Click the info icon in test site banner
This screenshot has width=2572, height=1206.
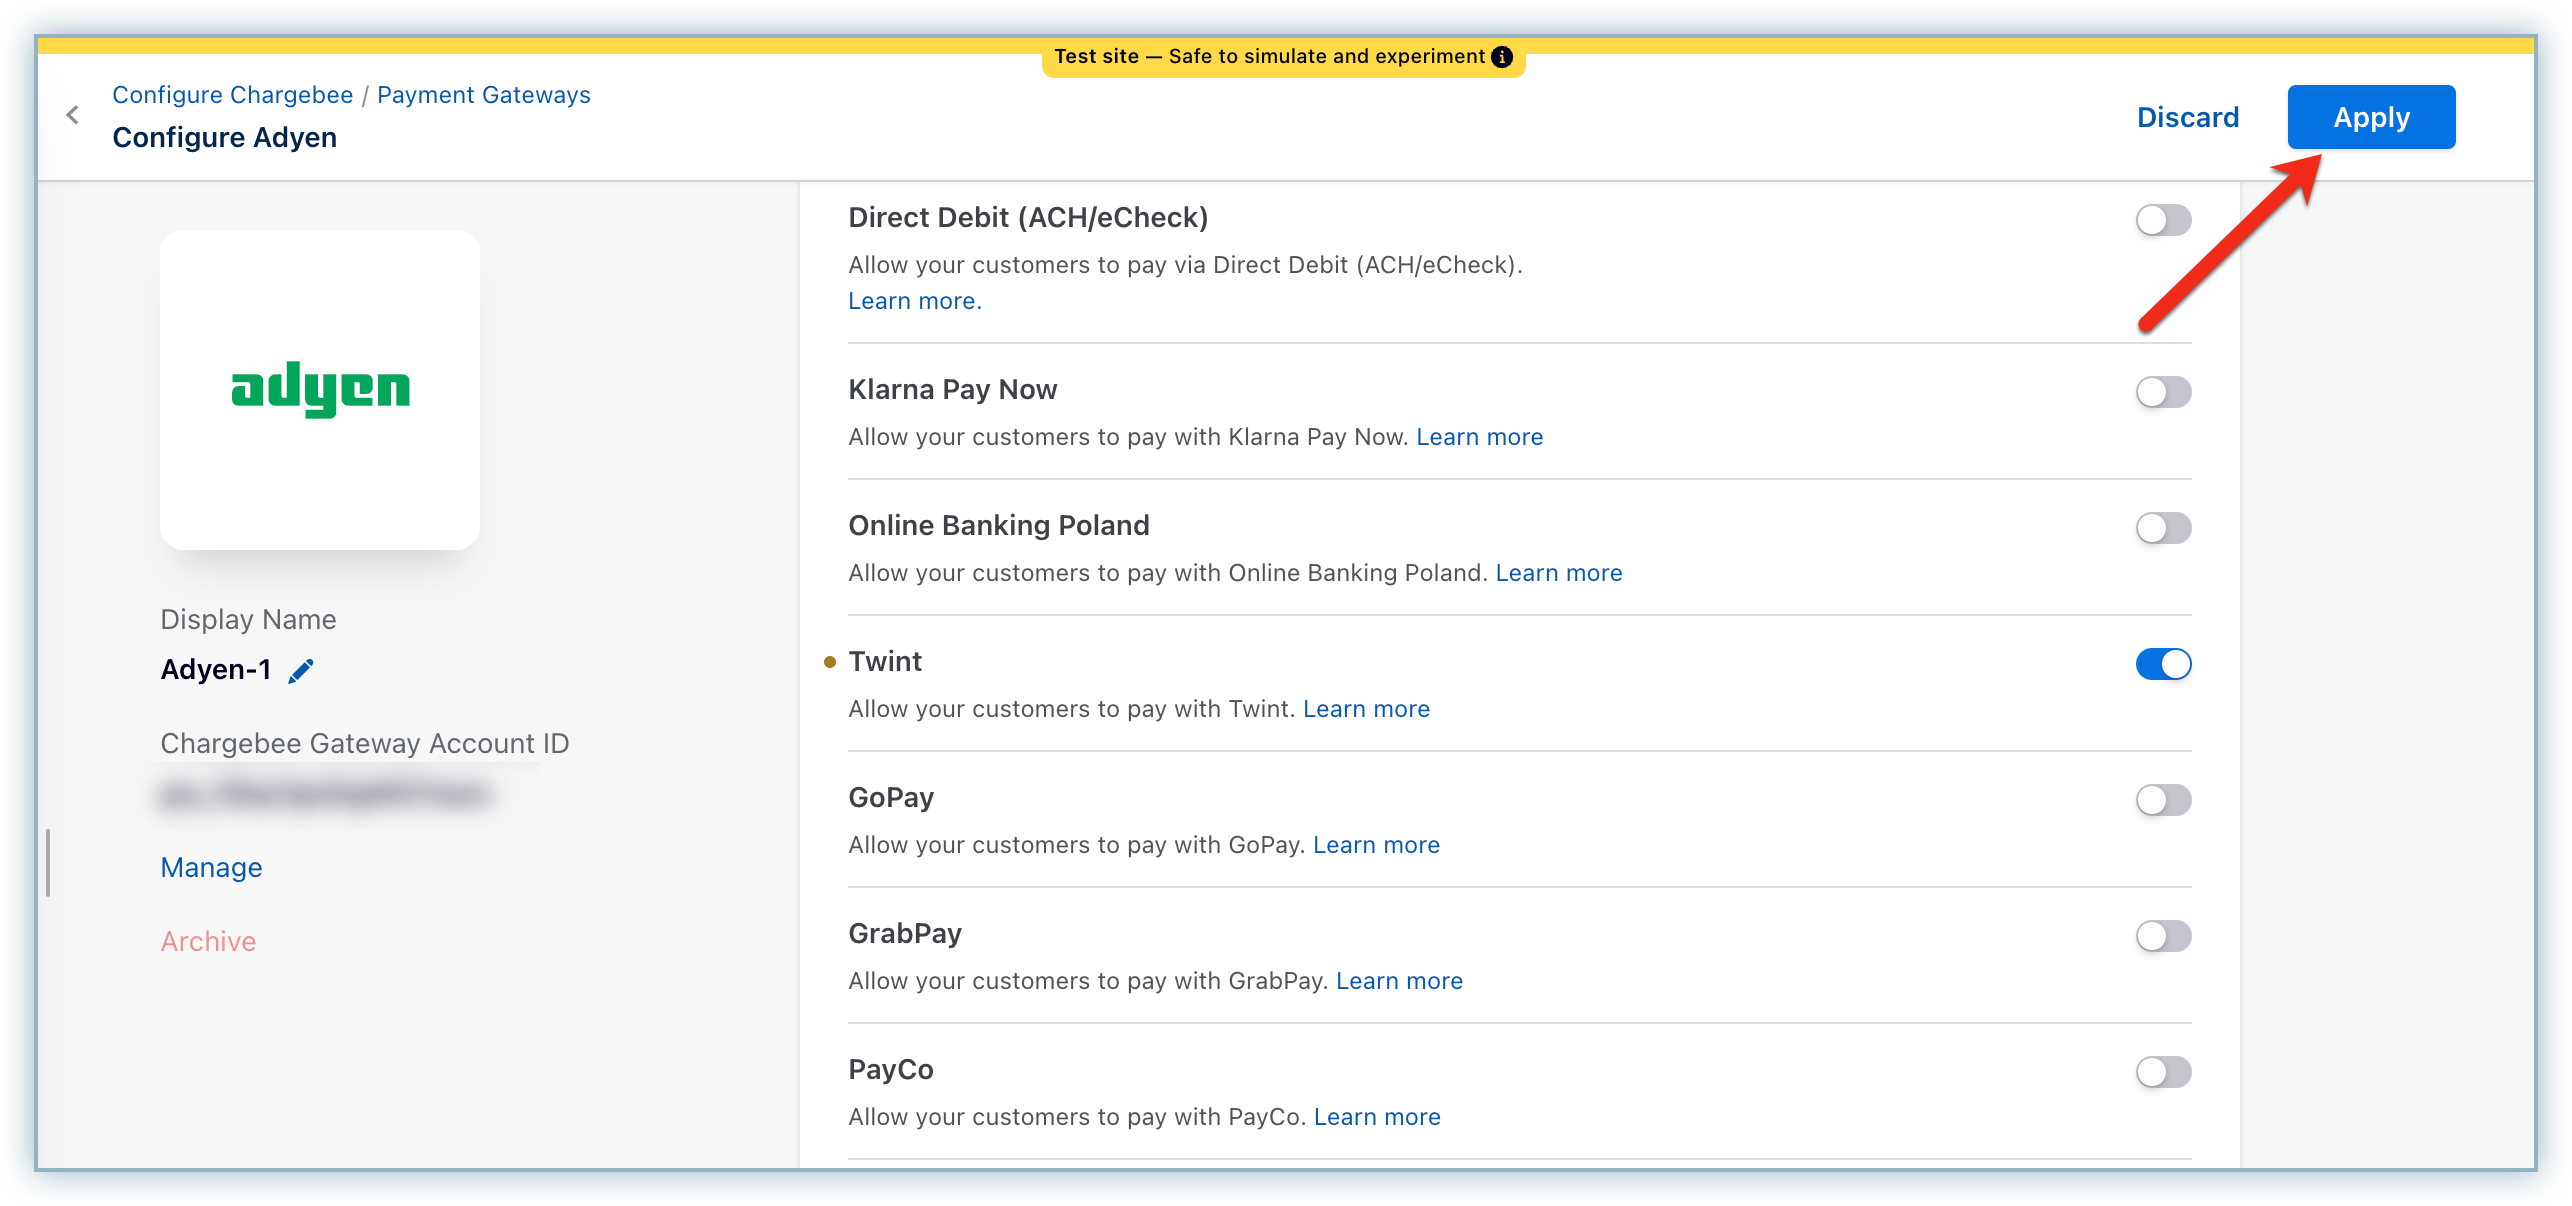[1501, 57]
